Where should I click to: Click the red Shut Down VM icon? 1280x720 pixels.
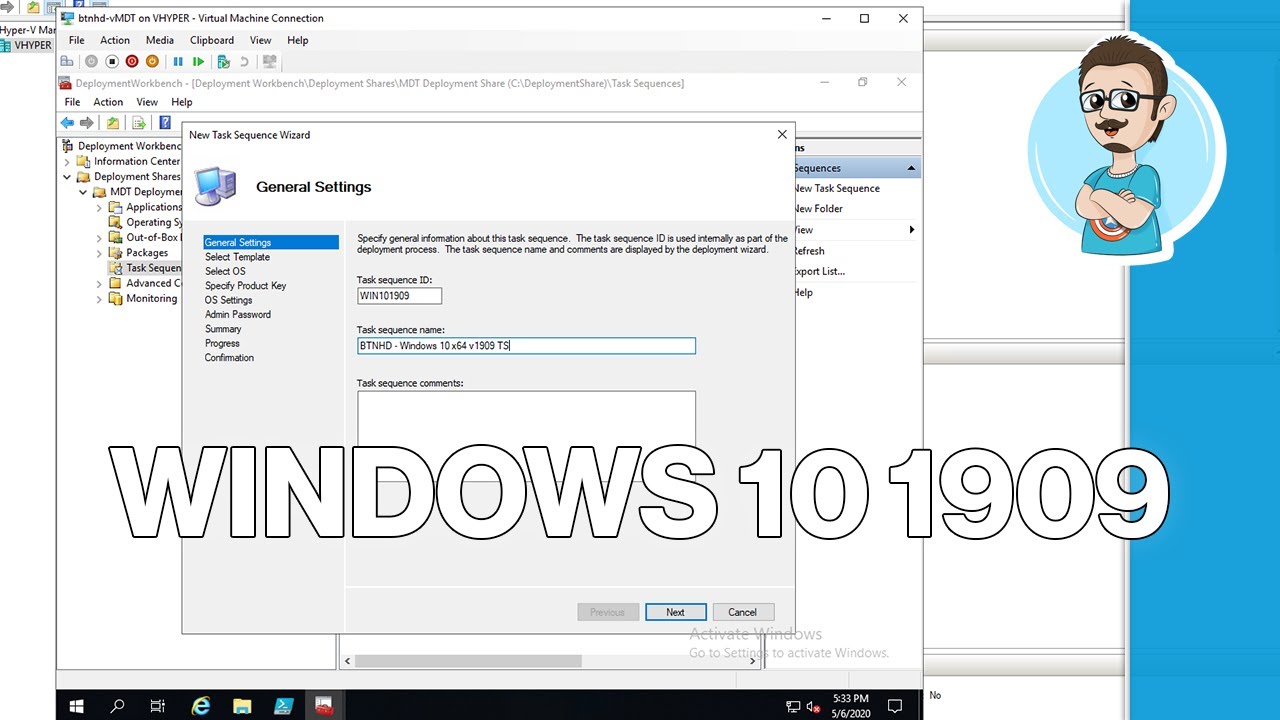(132, 62)
